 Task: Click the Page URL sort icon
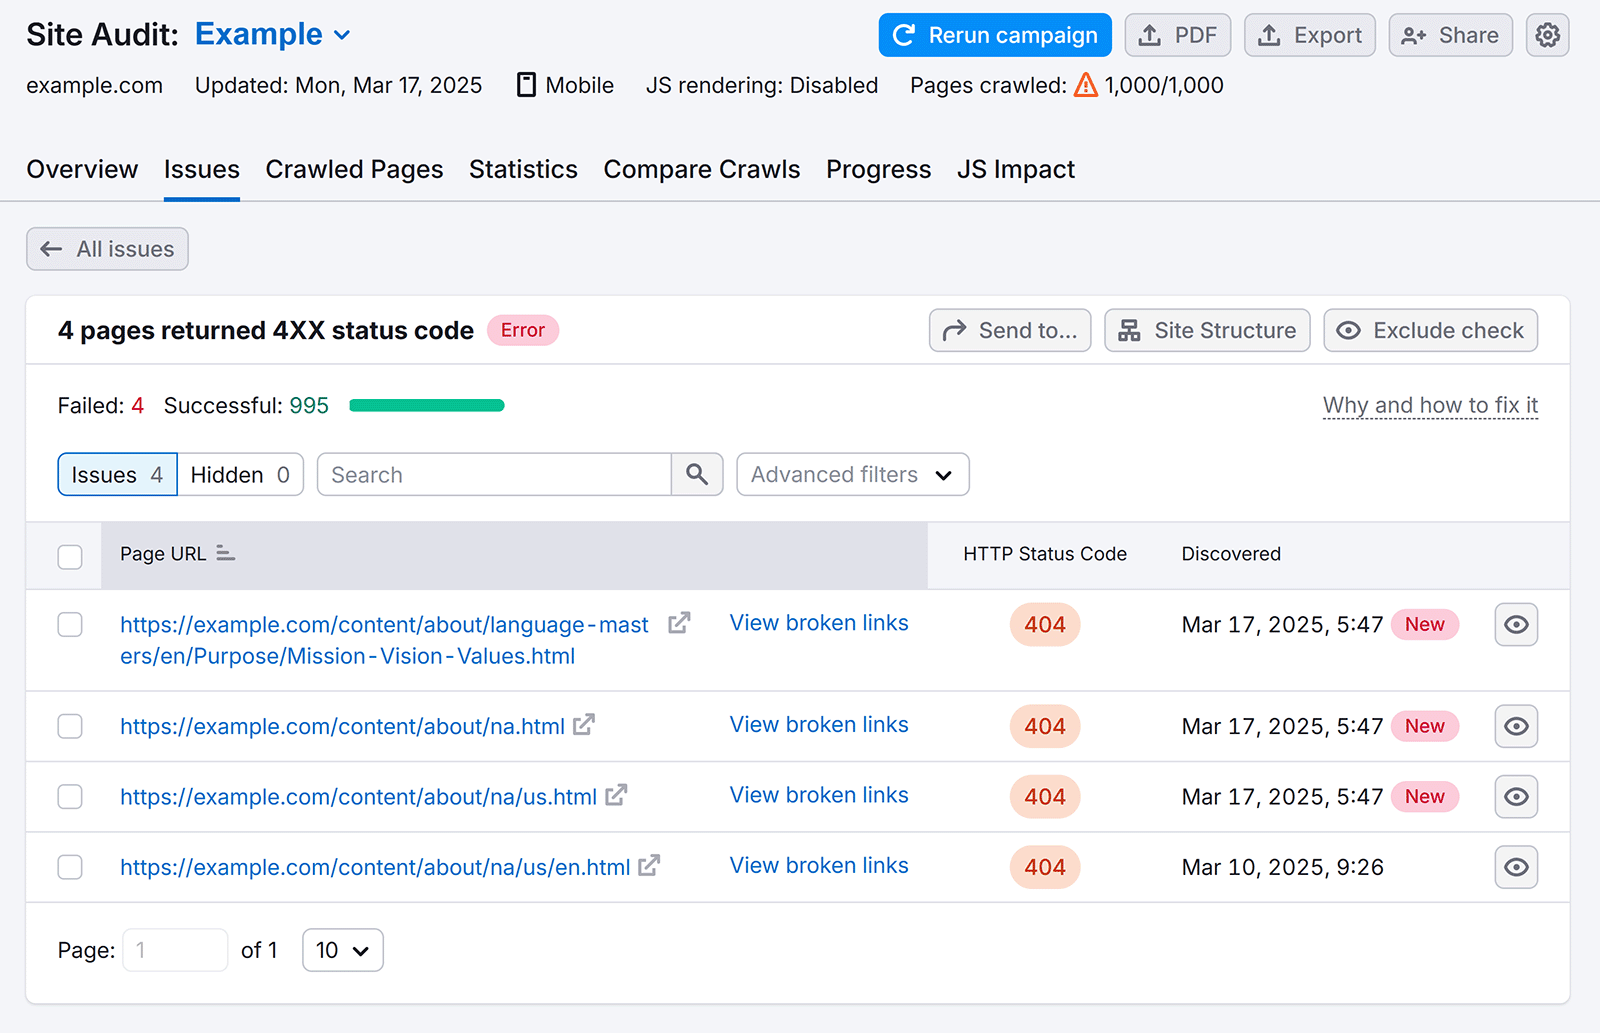[x=225, y=553]
